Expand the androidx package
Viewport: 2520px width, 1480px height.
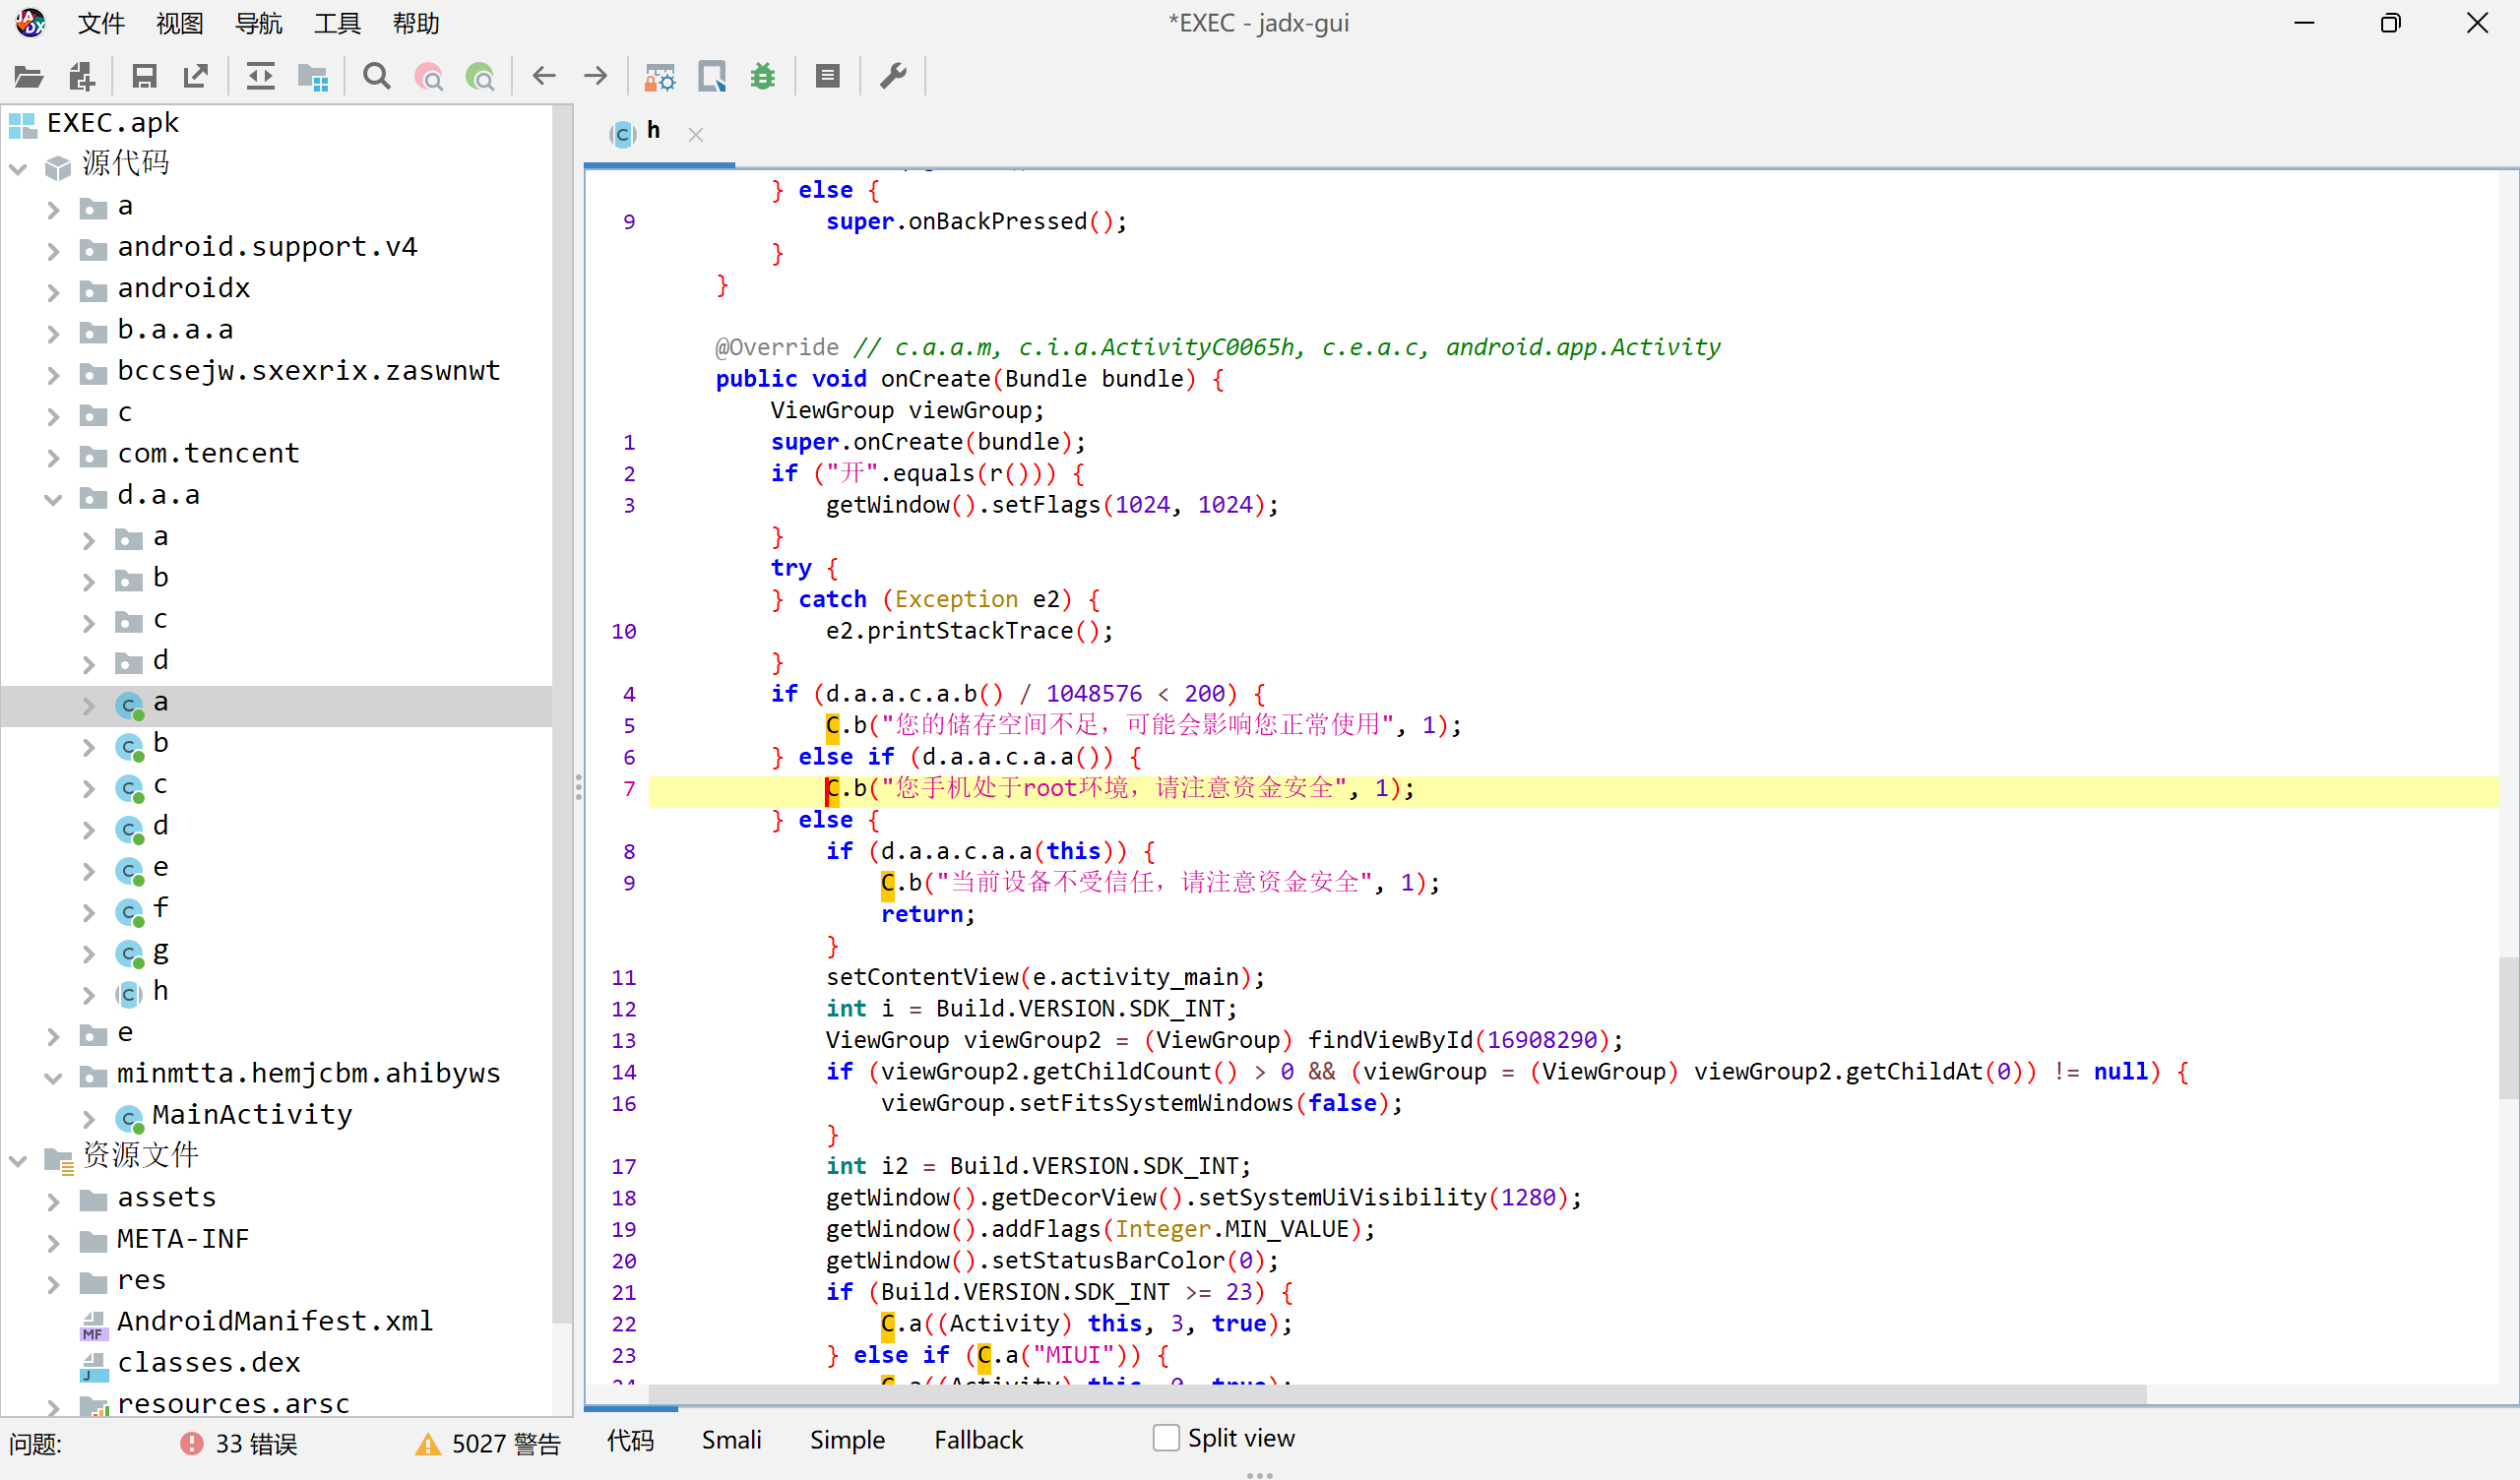(x=53, y=292)
